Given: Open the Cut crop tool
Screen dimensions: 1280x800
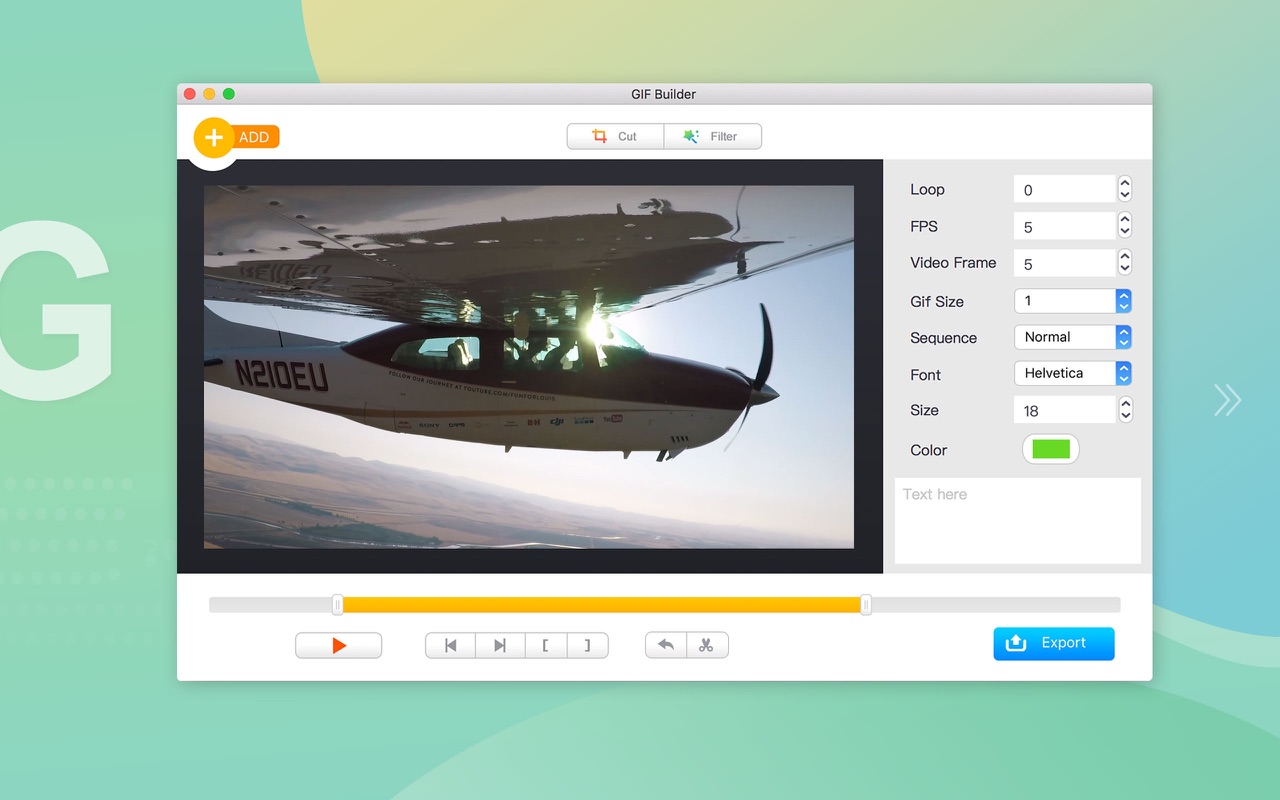Looking at the screenshot, I should (615, 136).
